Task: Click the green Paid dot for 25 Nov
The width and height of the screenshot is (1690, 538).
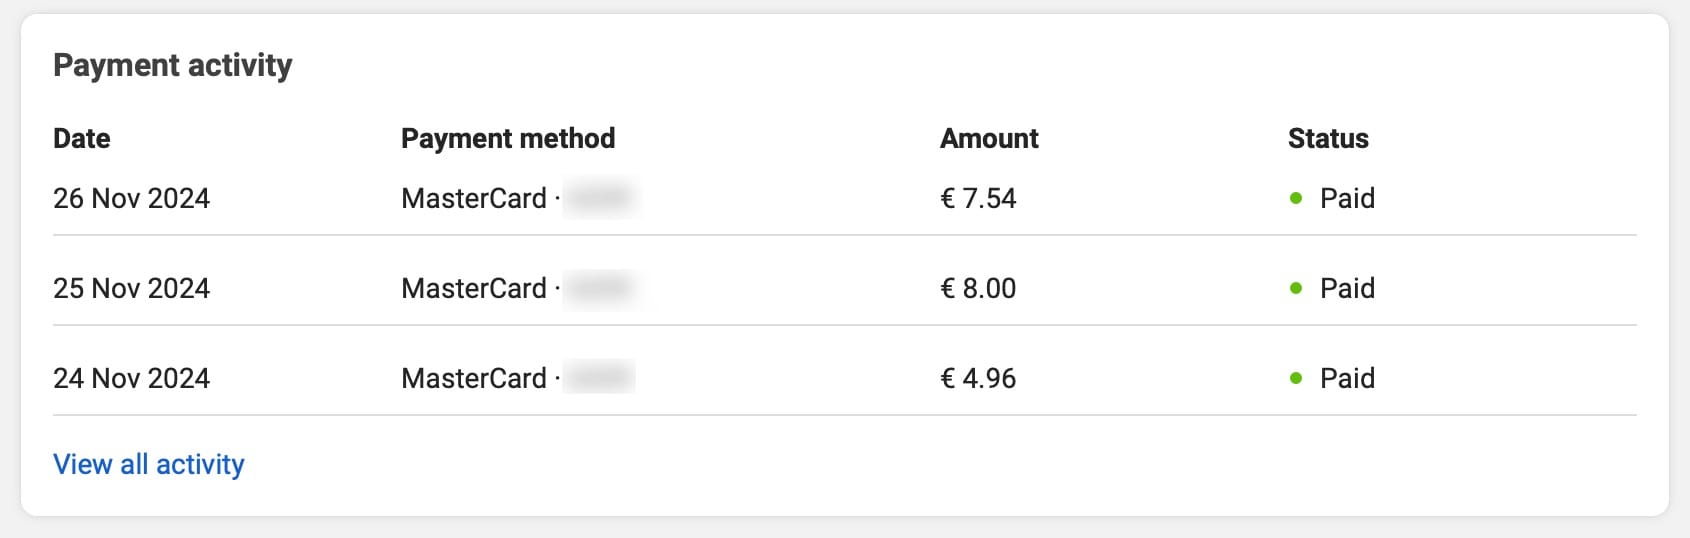Action: tap(1296, 288)
